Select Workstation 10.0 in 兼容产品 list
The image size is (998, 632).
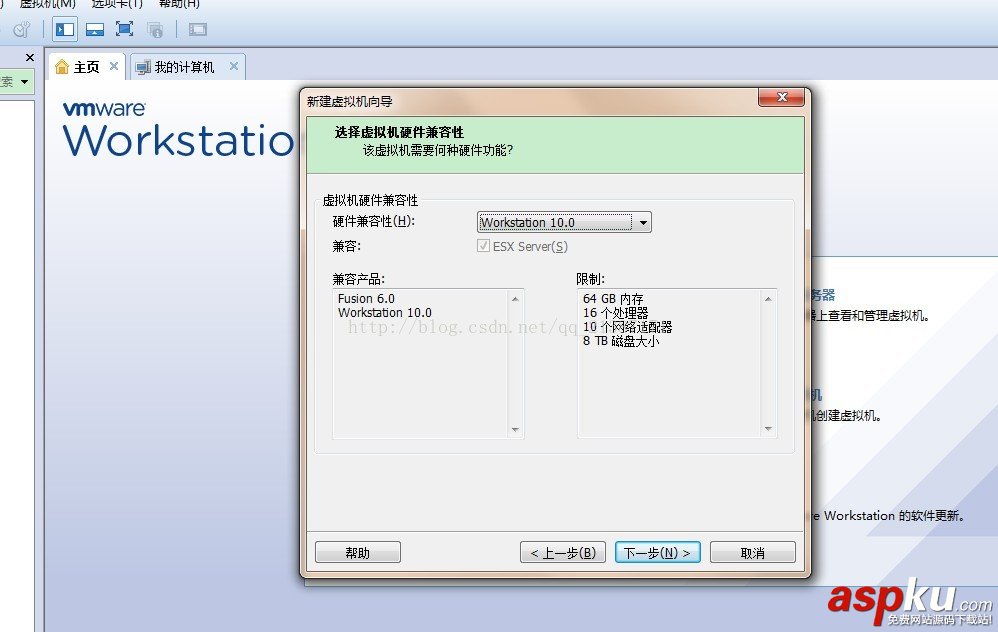[384, 312]
